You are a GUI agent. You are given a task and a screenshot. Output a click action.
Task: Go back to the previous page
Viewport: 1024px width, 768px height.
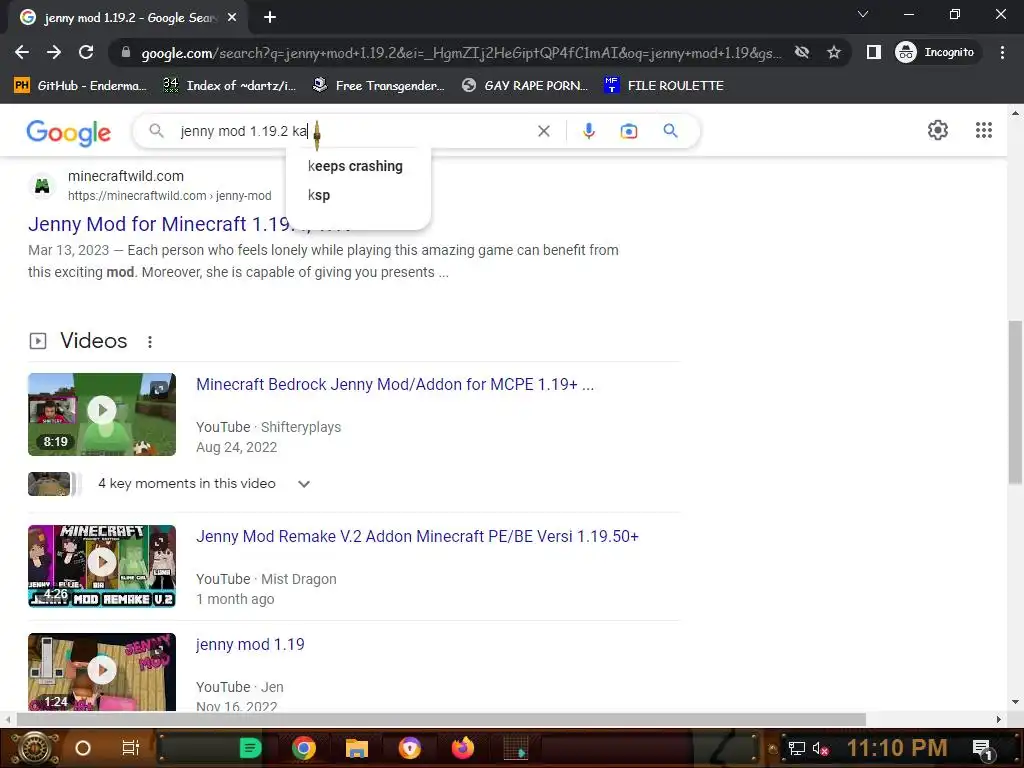(x=22, y=52)
